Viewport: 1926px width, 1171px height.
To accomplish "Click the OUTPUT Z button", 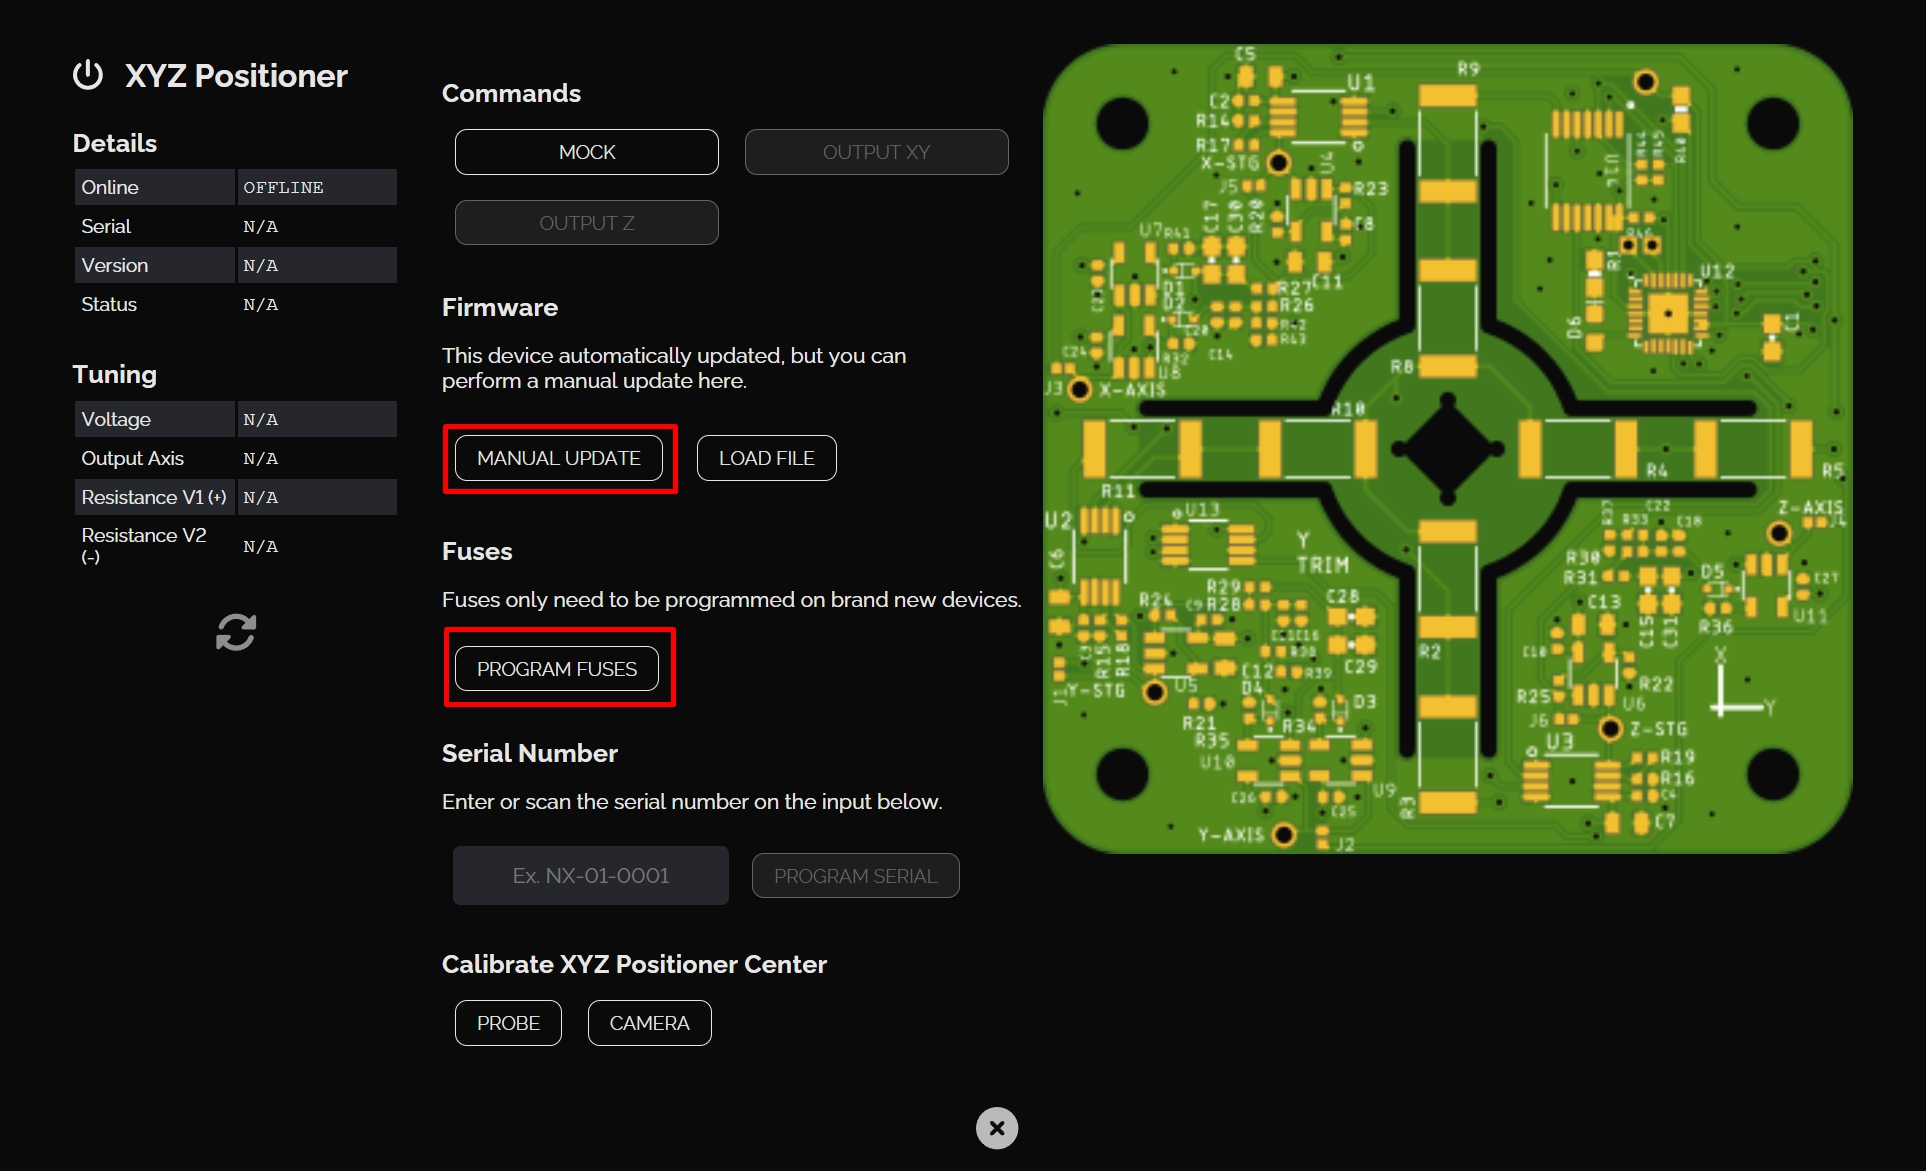I will tap(586, 223).
